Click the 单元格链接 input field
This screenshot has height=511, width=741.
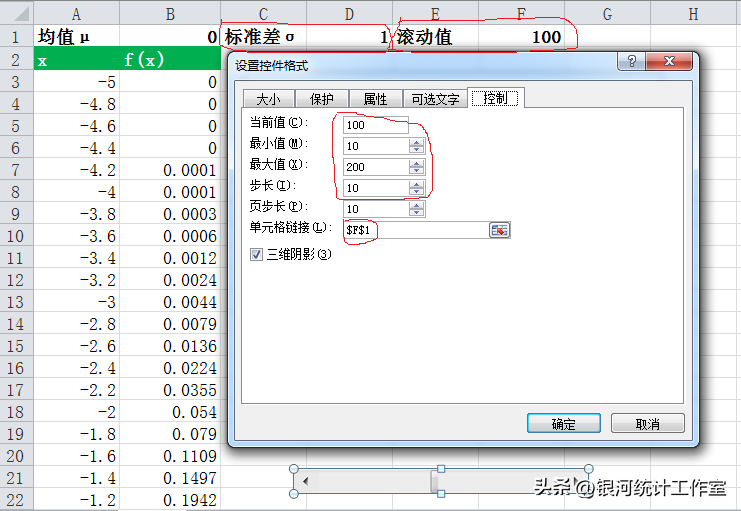point(416,230)
